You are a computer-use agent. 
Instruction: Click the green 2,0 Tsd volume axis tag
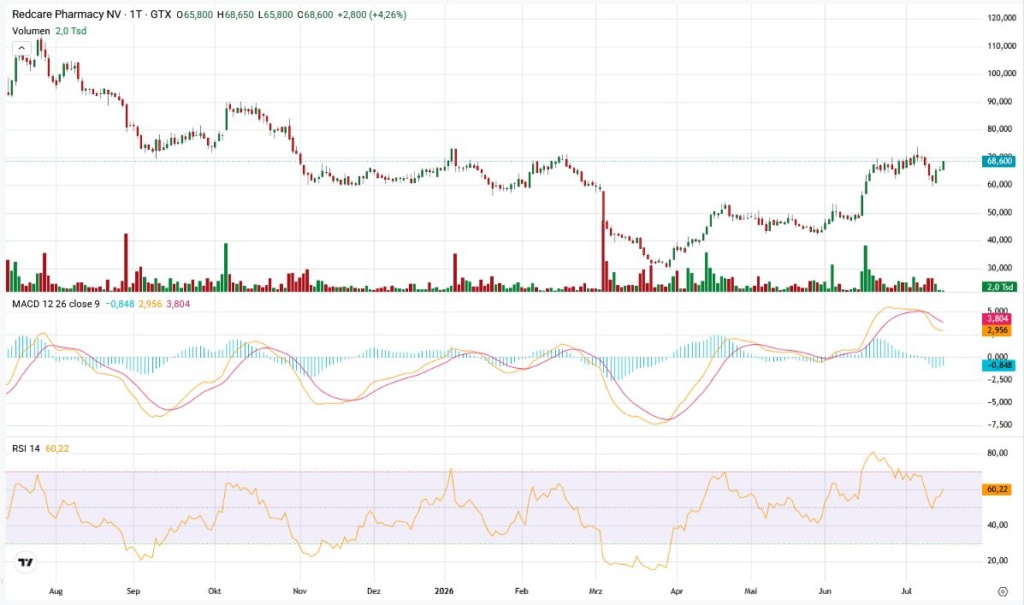pos(999,287)
